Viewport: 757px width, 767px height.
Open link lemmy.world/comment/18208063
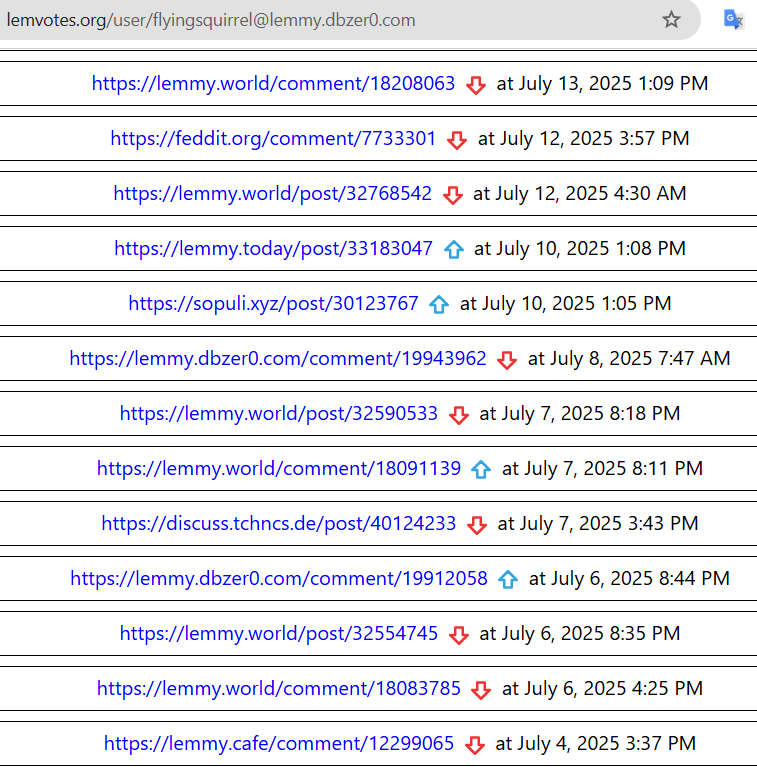(x=273, y=83)
